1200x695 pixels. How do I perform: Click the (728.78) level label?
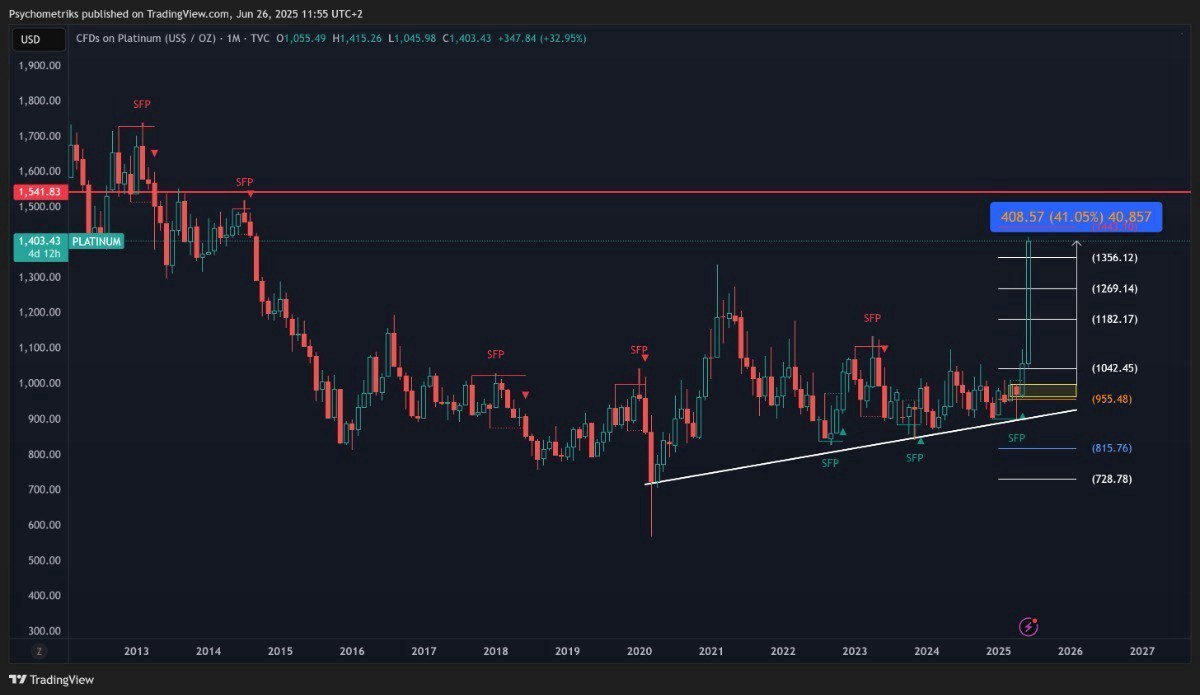(1112, 479)
